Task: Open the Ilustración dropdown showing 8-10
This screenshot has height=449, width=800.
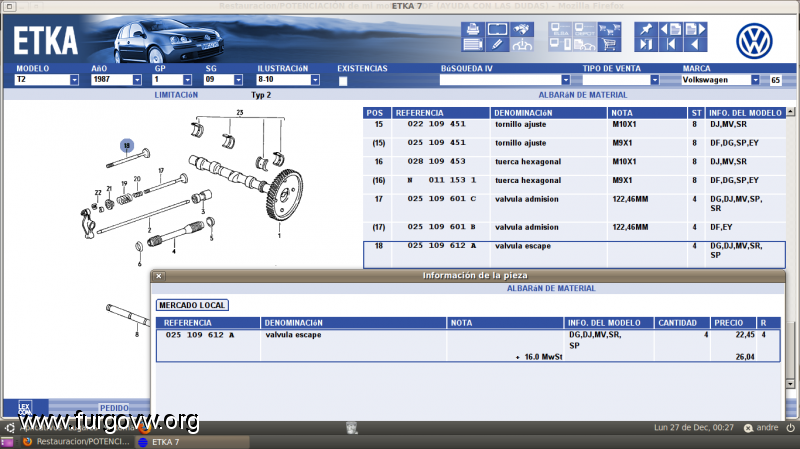Action: [315, 80]
